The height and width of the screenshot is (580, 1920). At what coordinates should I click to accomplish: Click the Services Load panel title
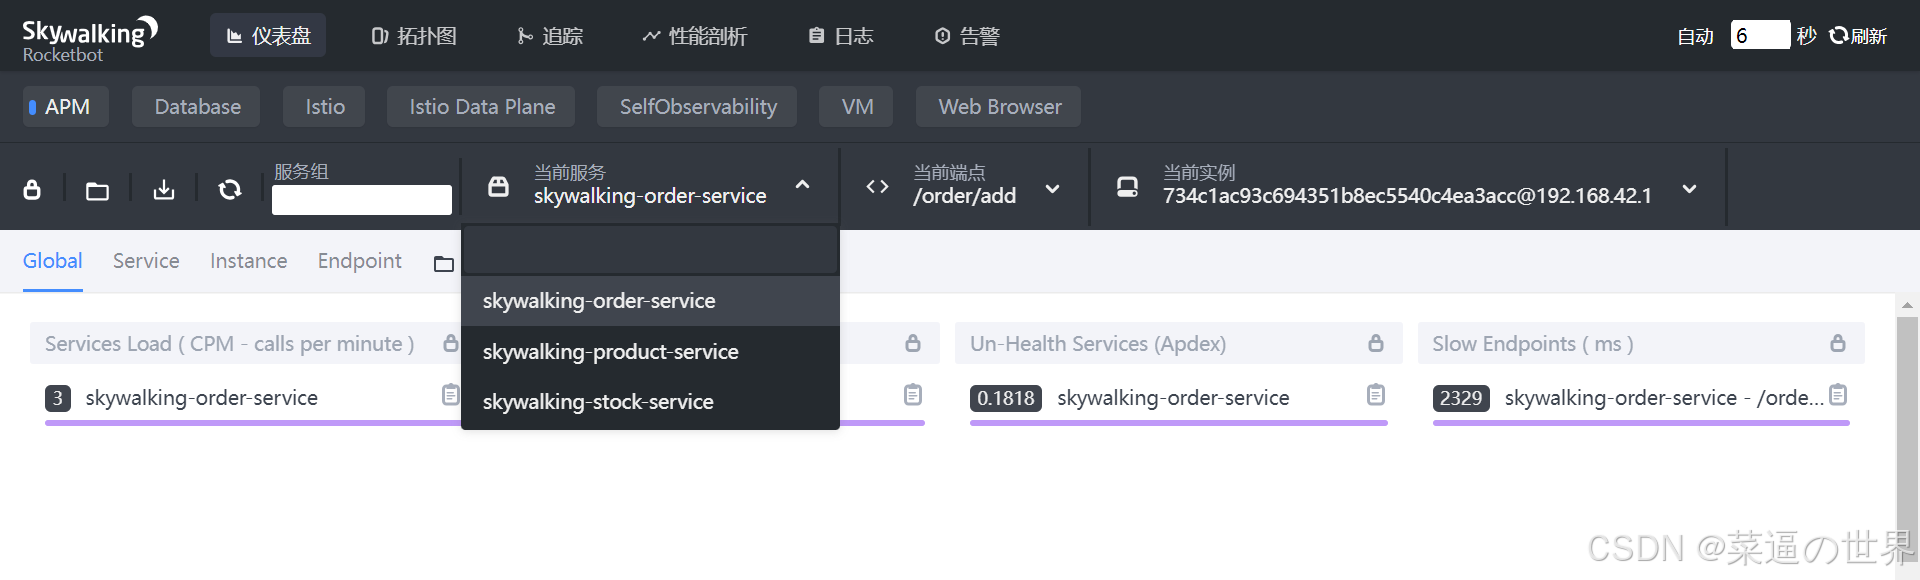pyautogui.click(x=229, y=344)
